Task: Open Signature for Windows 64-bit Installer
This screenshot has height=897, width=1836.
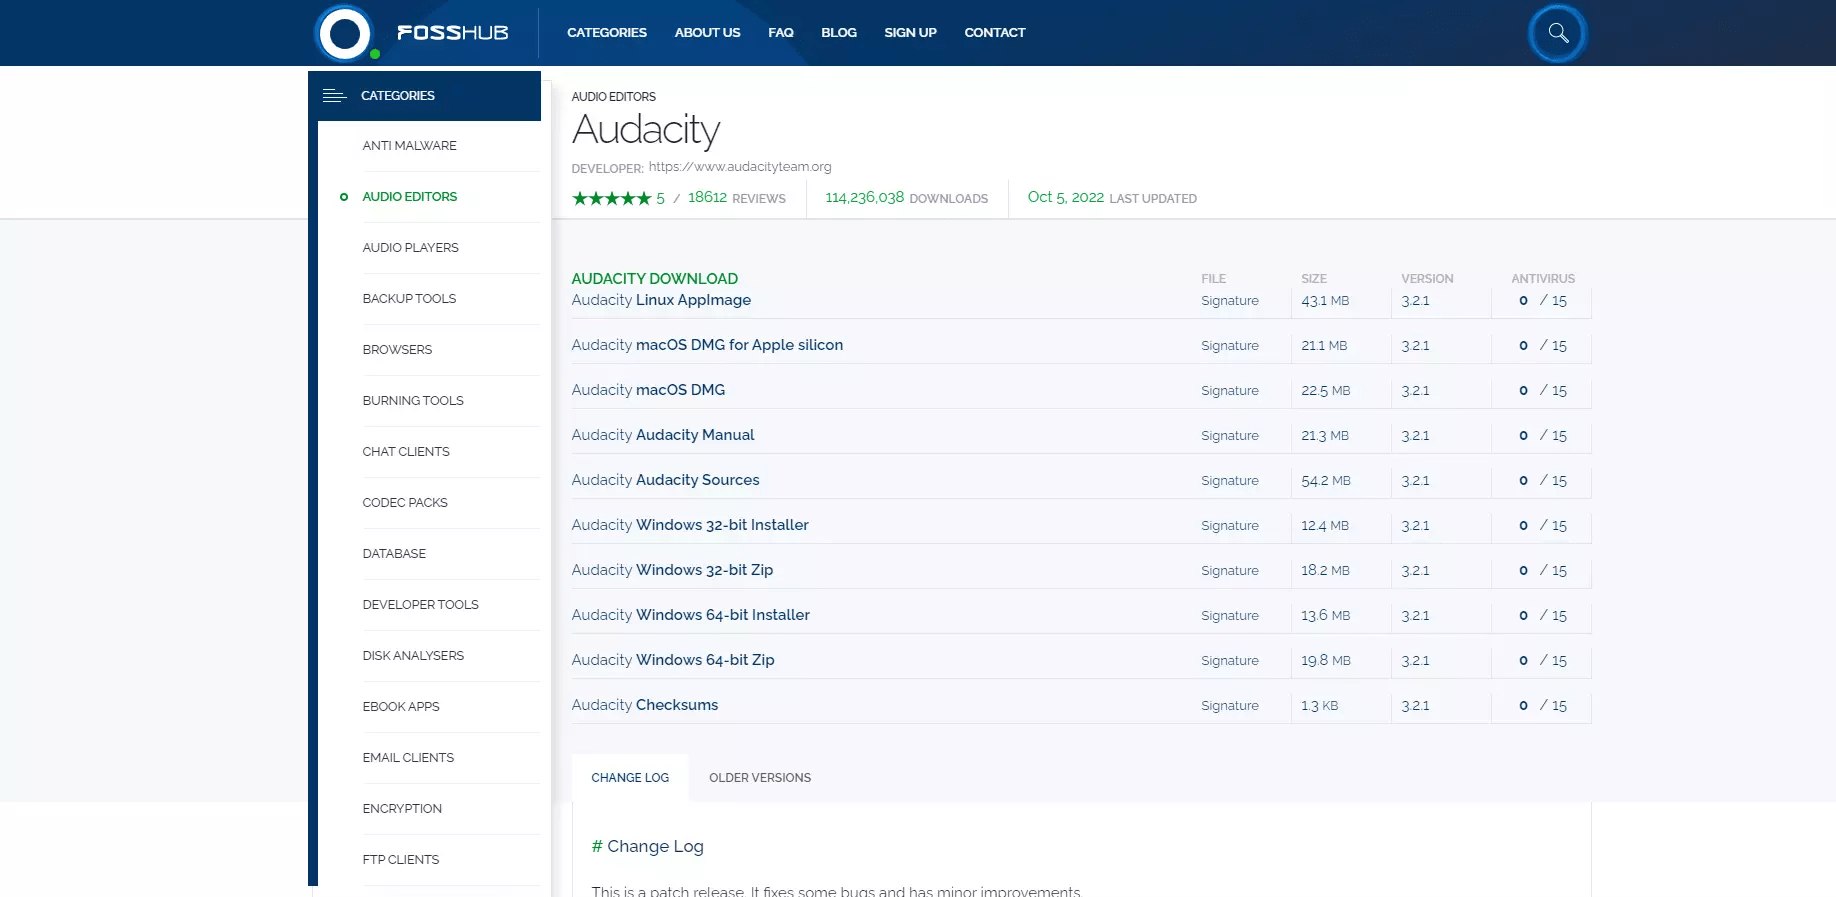Action: 1230,616
